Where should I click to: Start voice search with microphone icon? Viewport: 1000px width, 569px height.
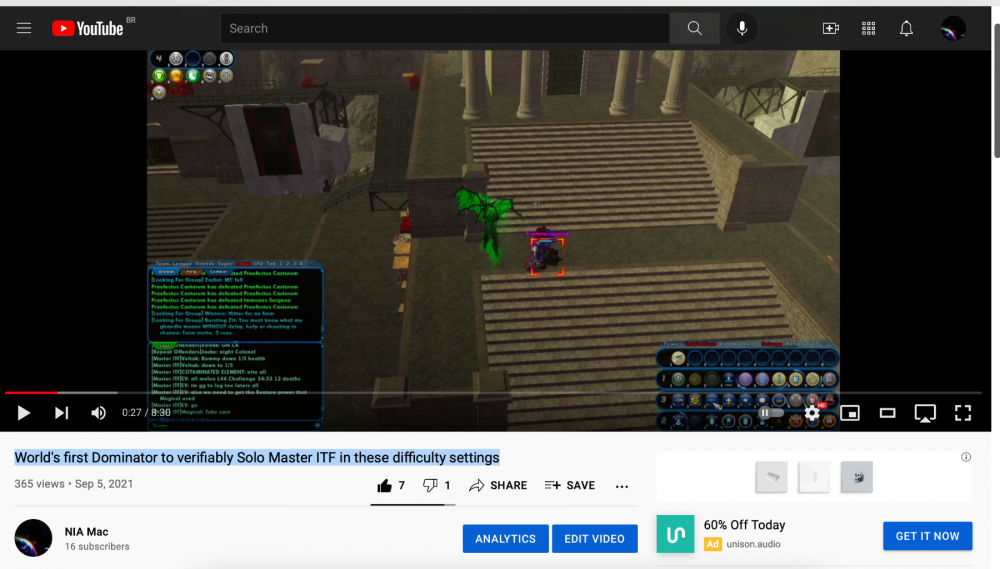(742, 28)
